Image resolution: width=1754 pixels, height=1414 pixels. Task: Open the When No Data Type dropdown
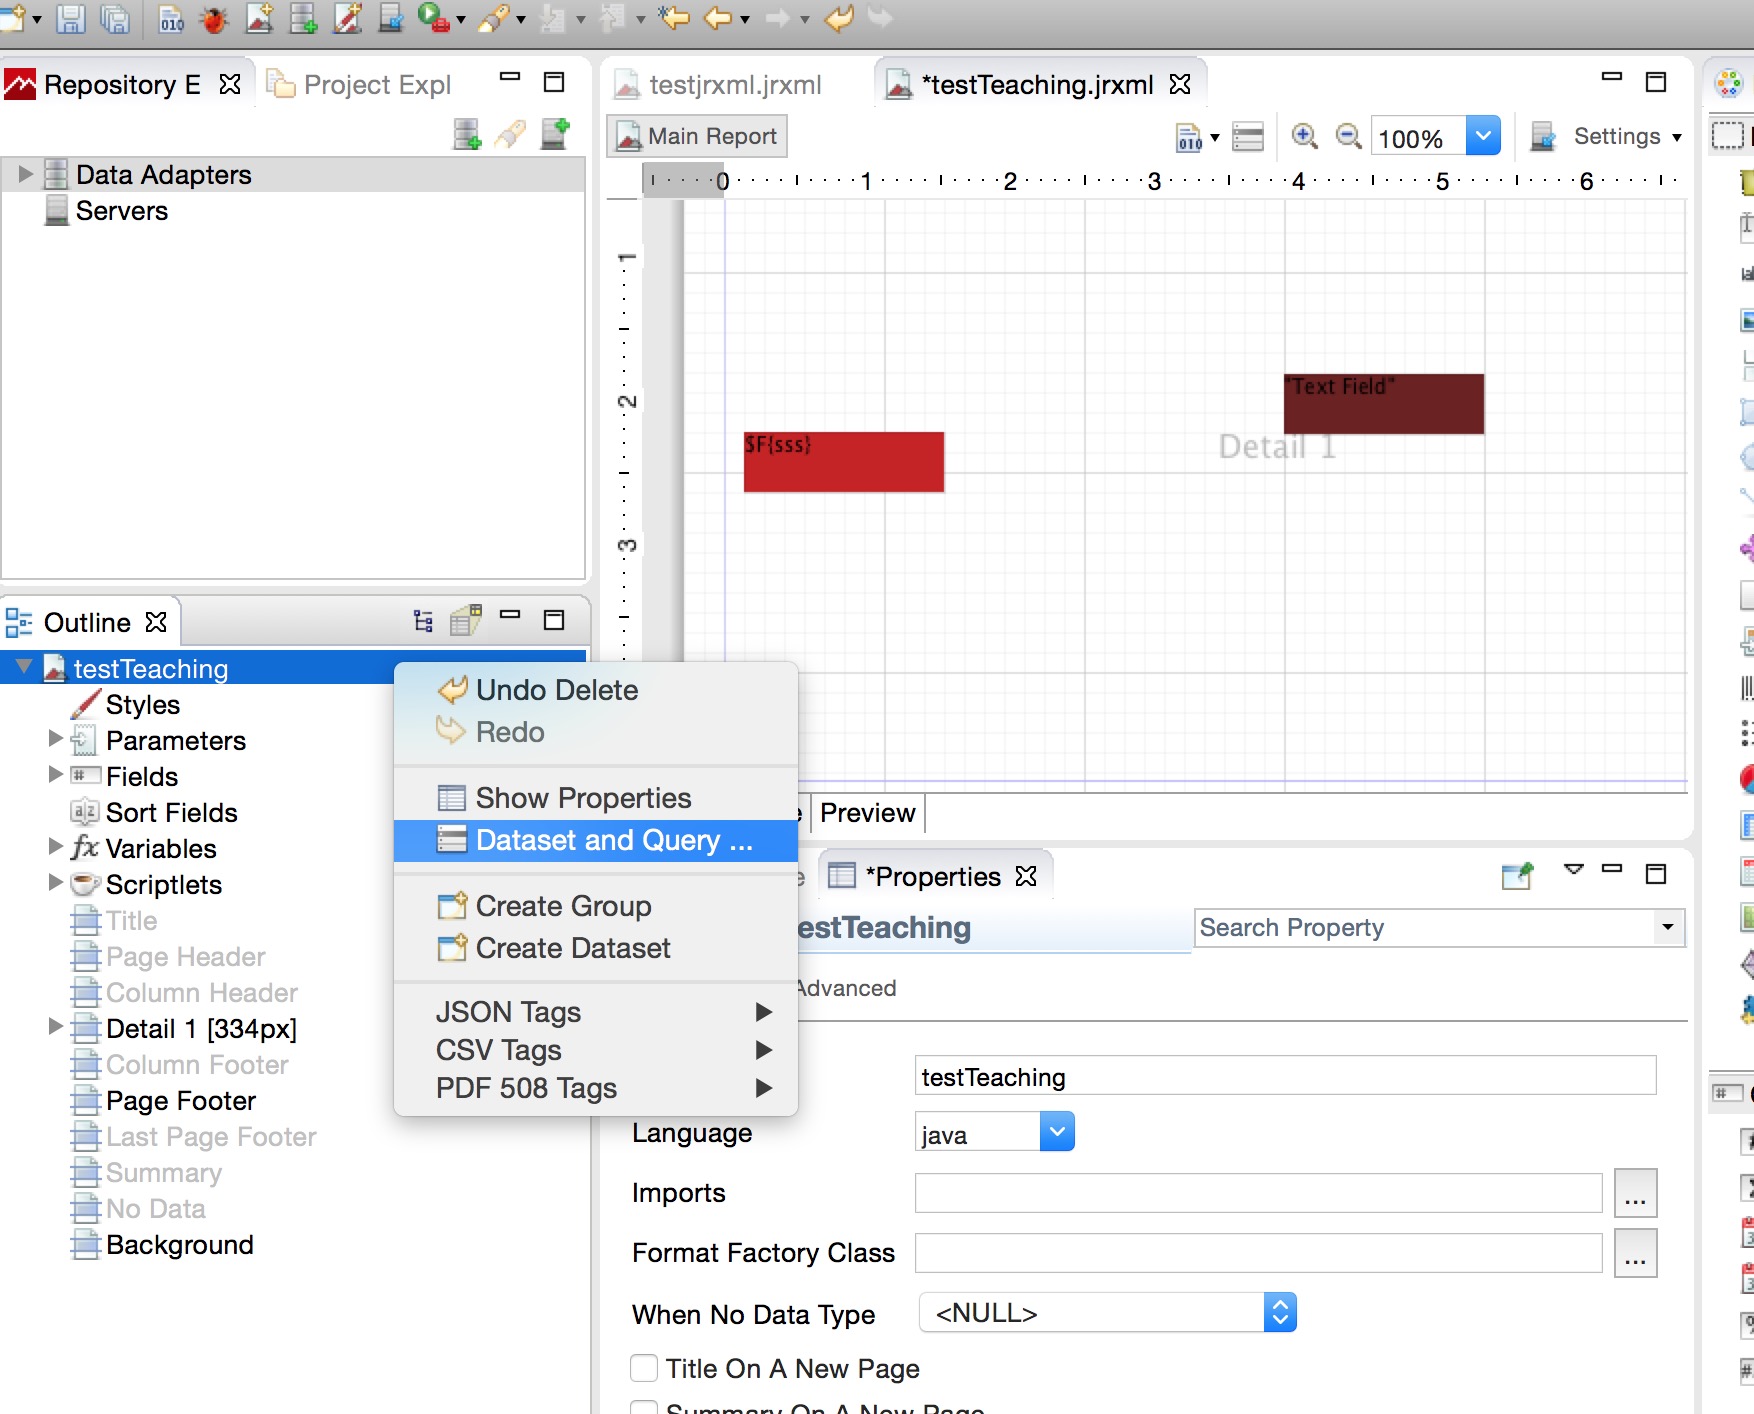coord(1280,1312)
